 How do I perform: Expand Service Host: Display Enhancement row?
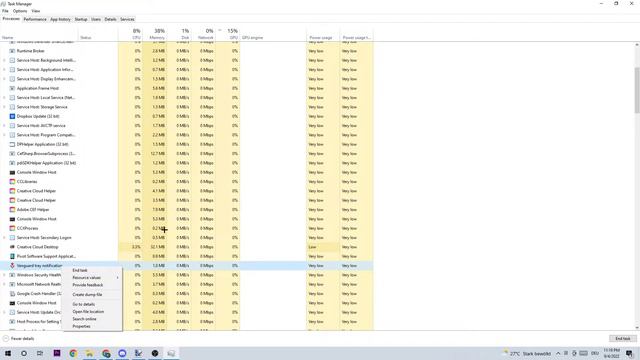click(4, 79)
